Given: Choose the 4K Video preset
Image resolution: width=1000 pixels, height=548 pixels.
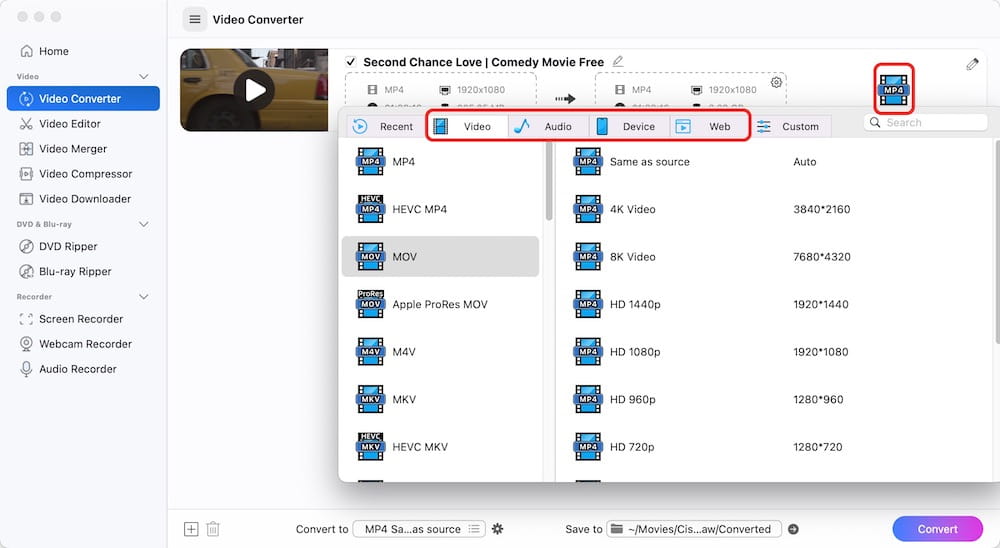Looking at the screenshot, I should coord(775,209).
